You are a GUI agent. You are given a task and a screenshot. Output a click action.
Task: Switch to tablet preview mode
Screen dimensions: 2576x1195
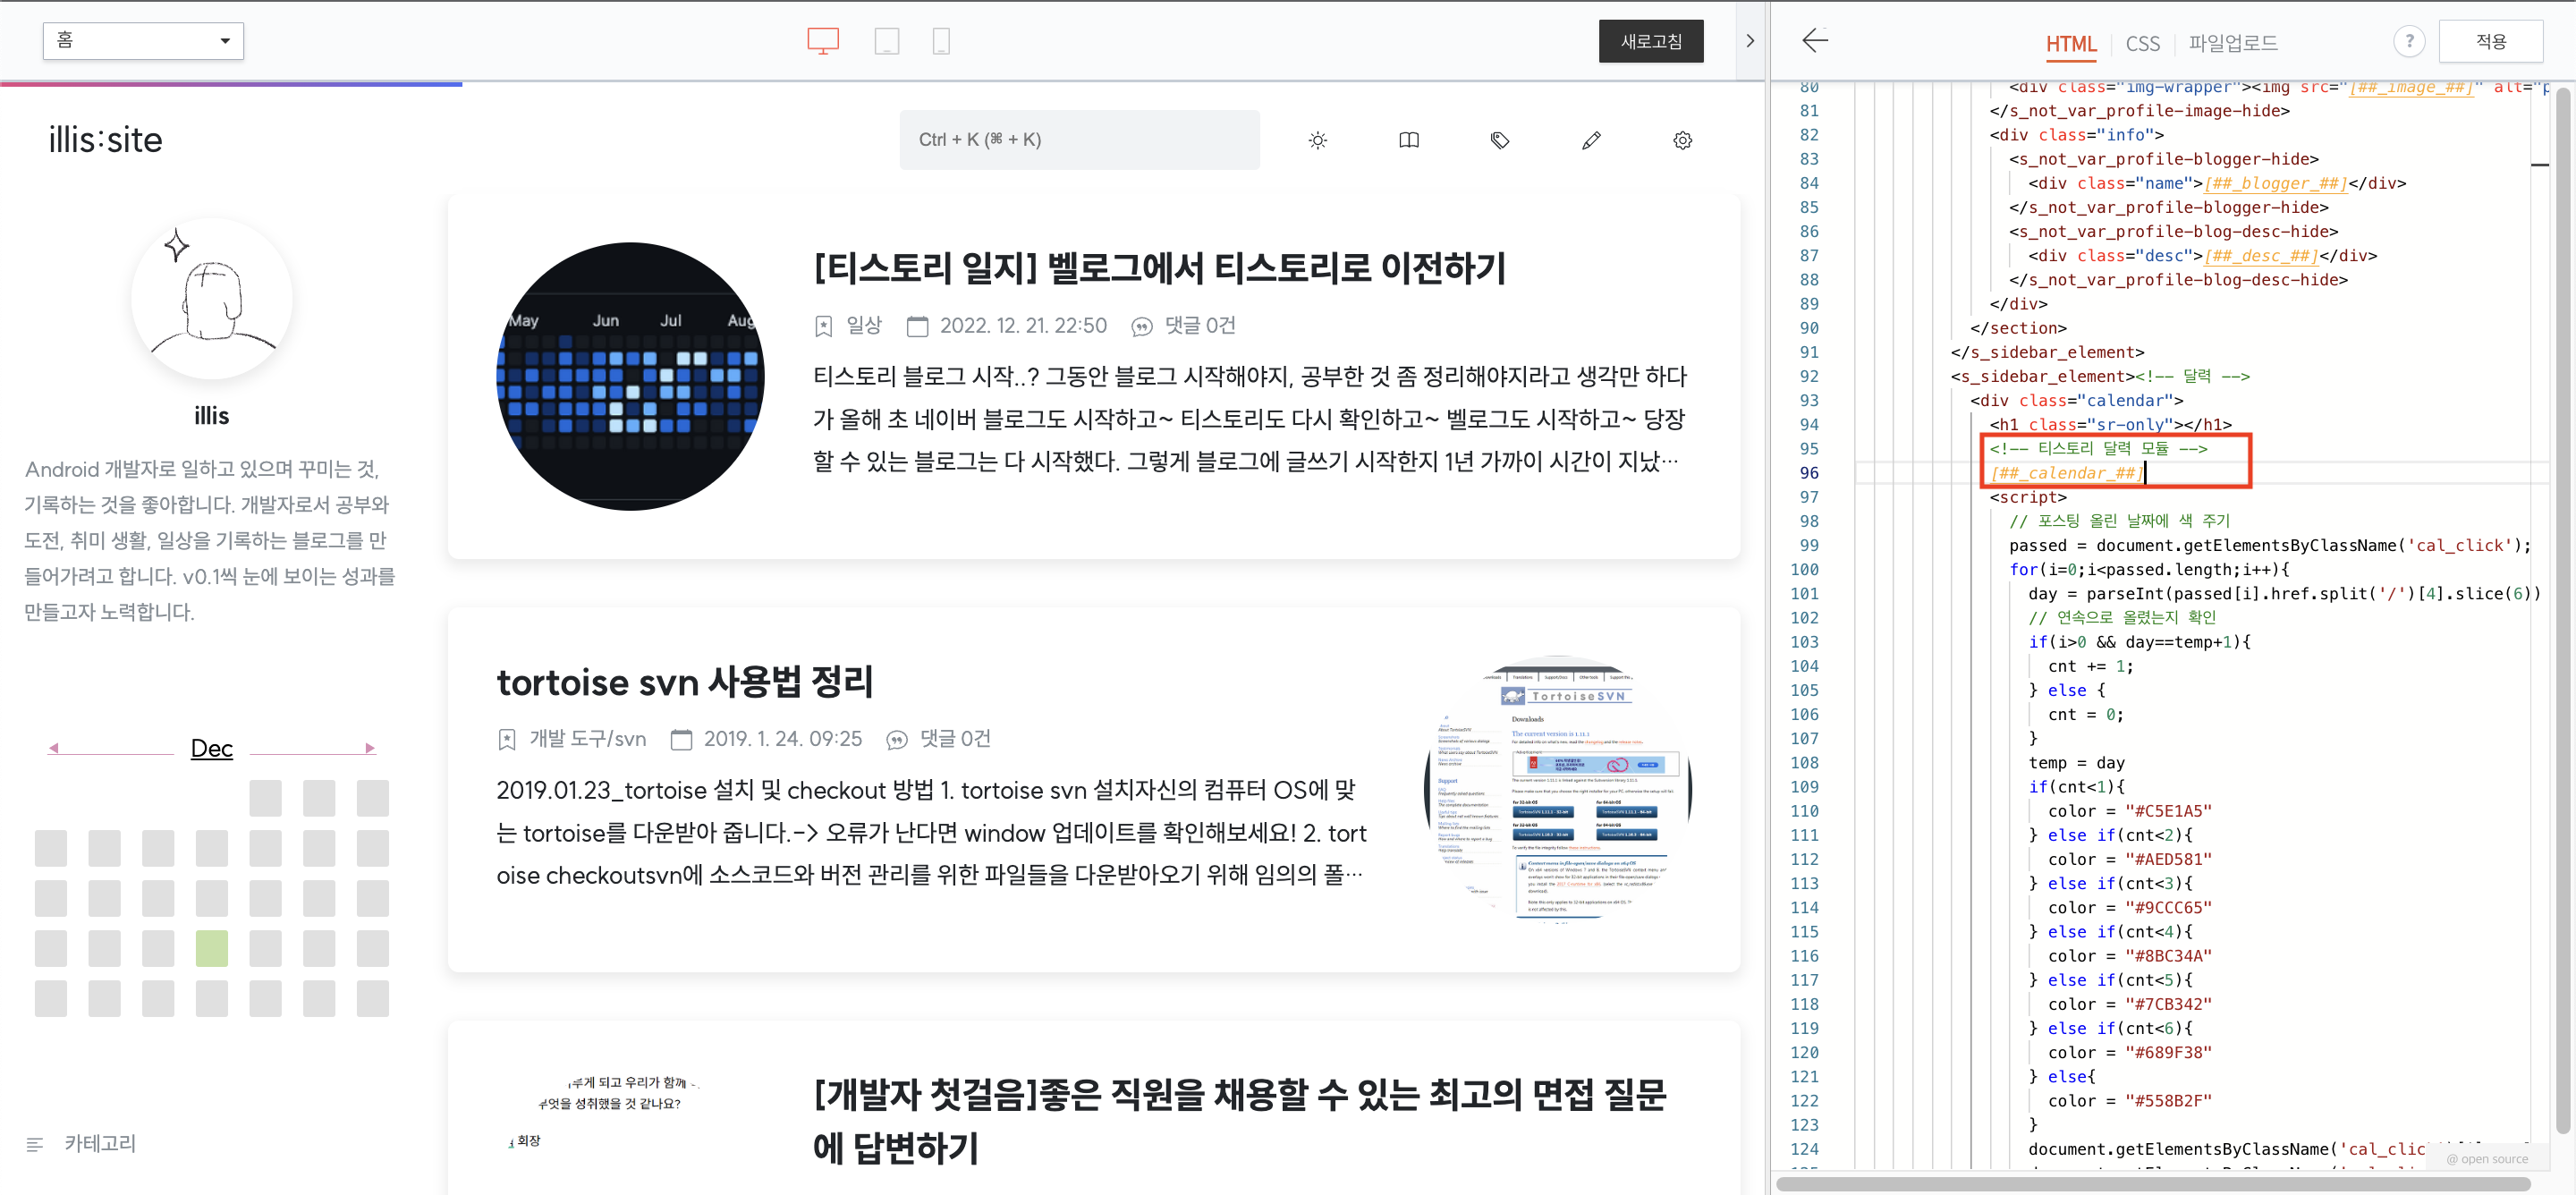(886, 41)
